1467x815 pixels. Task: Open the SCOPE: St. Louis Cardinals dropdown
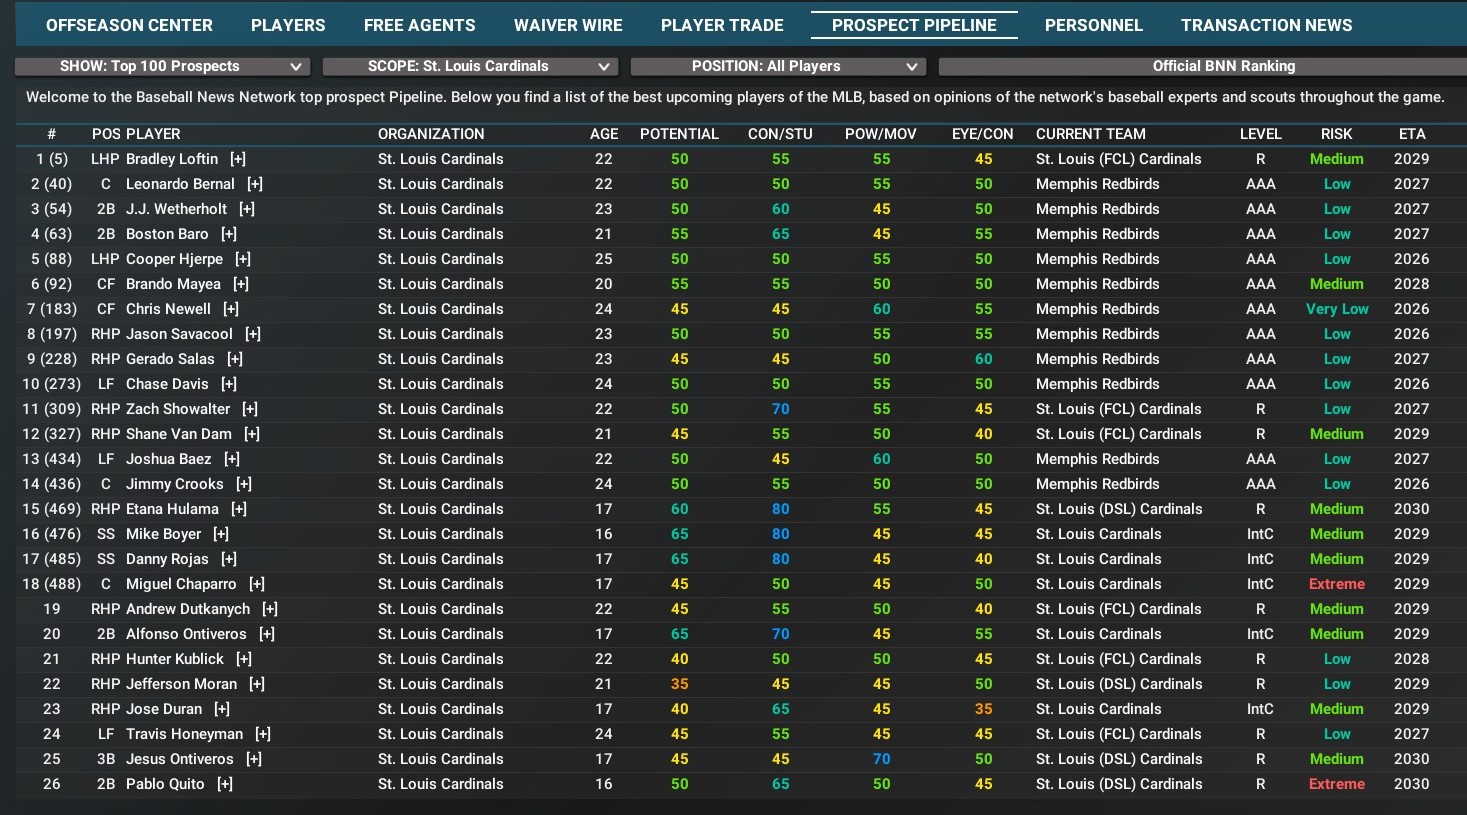coord(470,66)
